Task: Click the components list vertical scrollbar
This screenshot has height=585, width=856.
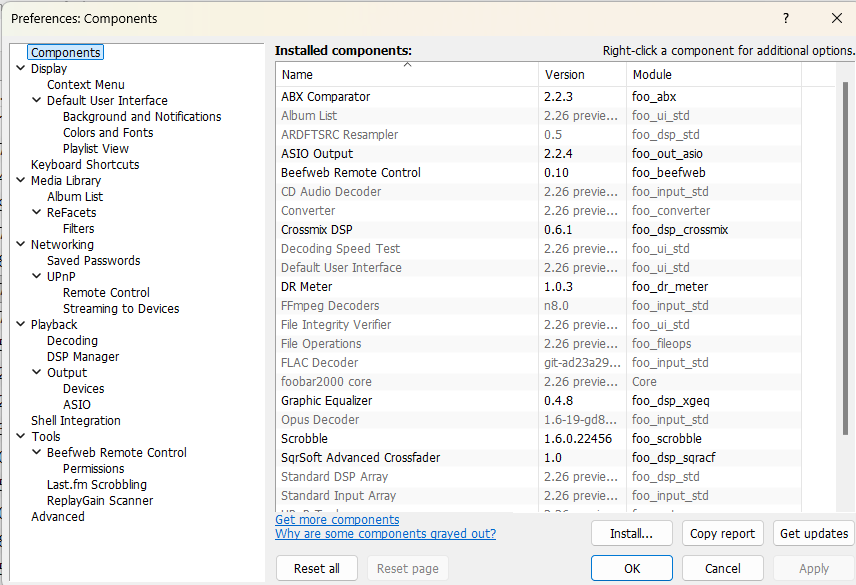Action: [845, 259]
